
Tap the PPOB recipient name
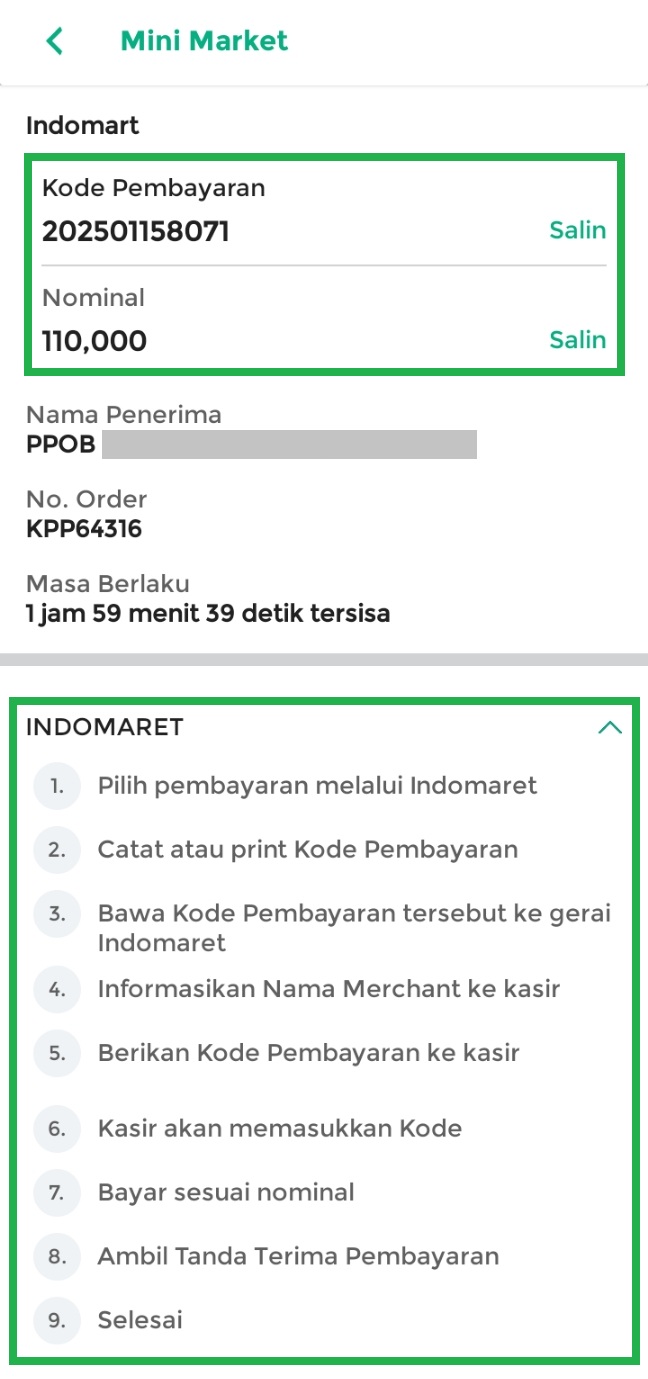[61, 444]
